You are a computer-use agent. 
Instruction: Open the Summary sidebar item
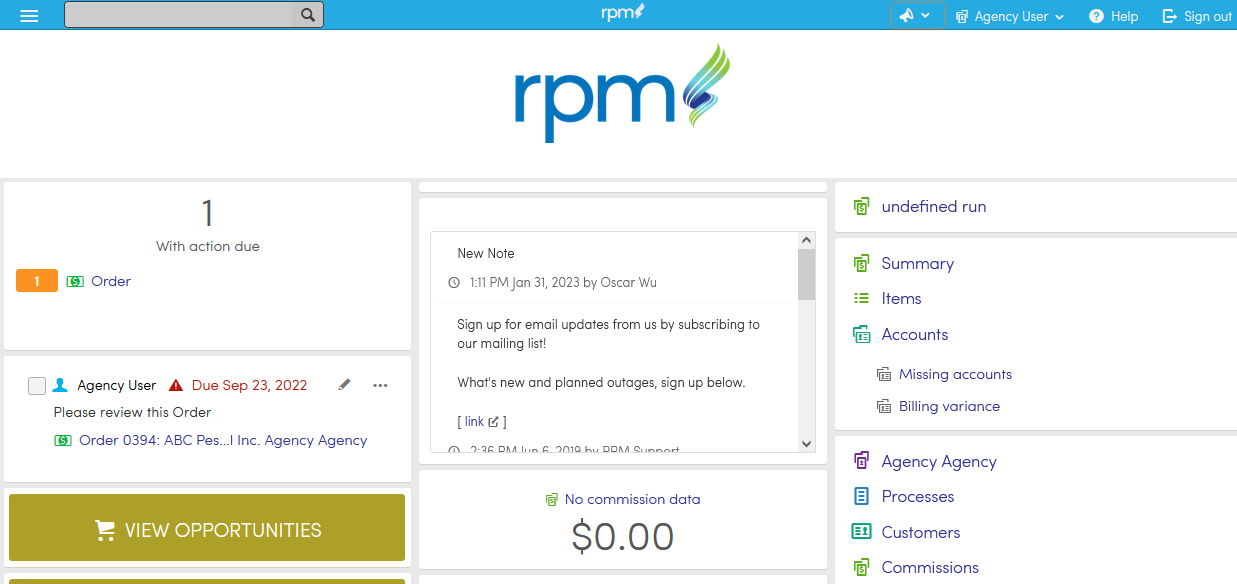coord(917,264)
